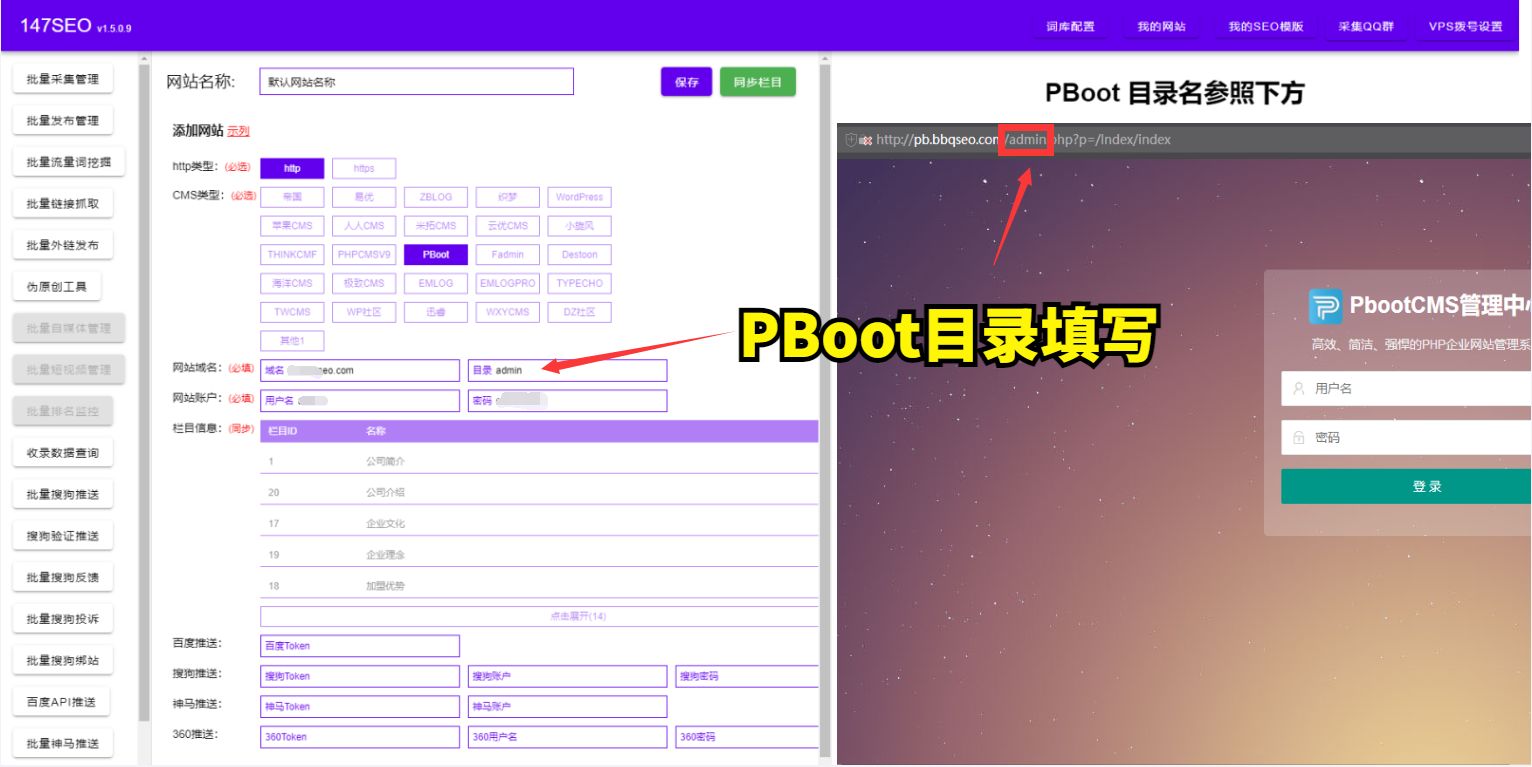Select the http protocol type
Viewport: 1532px width, 767px height.
[292, 168]
